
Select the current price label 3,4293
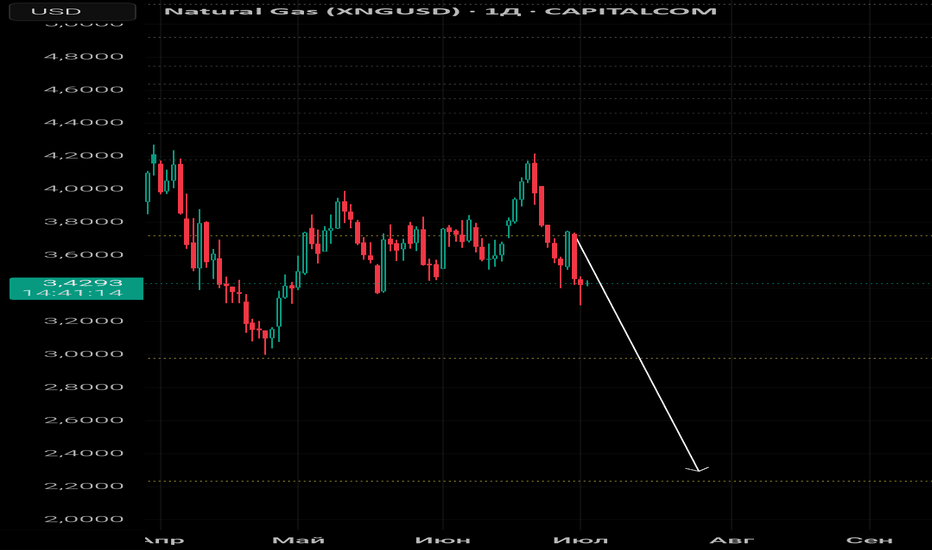point(83,283)
